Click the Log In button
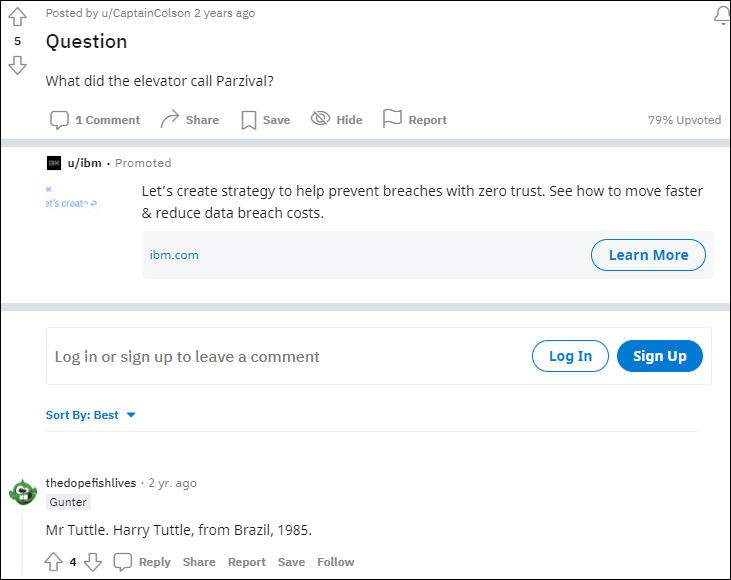Screen dimensions: 731x580 (570, 356)
